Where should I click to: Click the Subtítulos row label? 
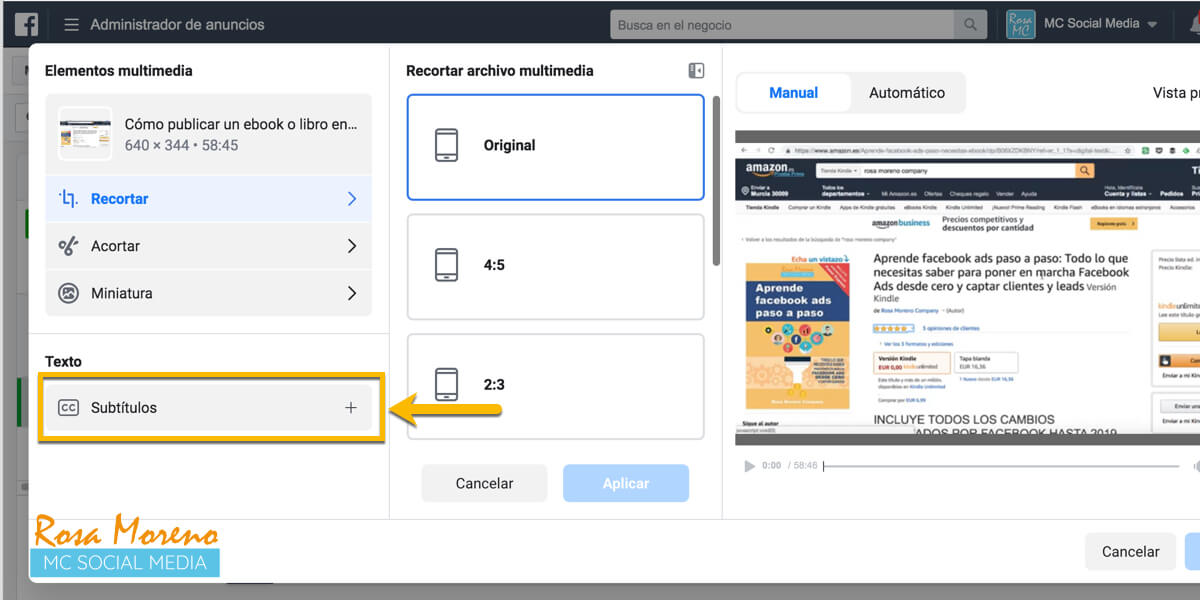124,408
